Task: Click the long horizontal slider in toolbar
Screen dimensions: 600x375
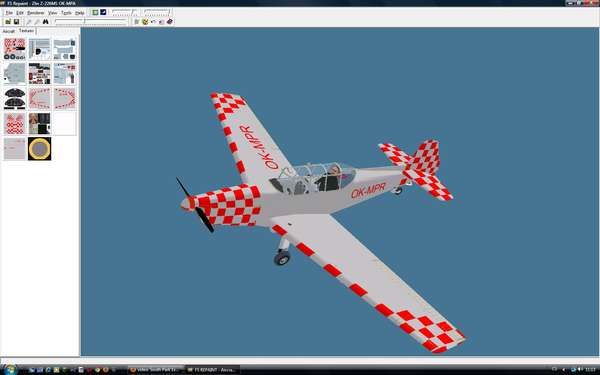Action: (x=91, y=22)
